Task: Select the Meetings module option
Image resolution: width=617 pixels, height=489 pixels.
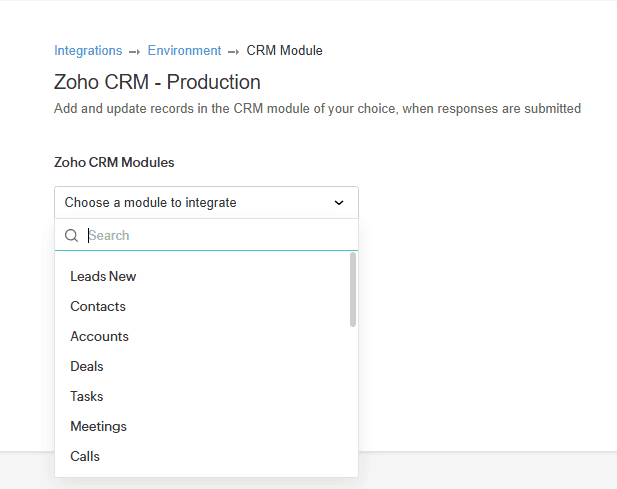Action: pos(98,426)
